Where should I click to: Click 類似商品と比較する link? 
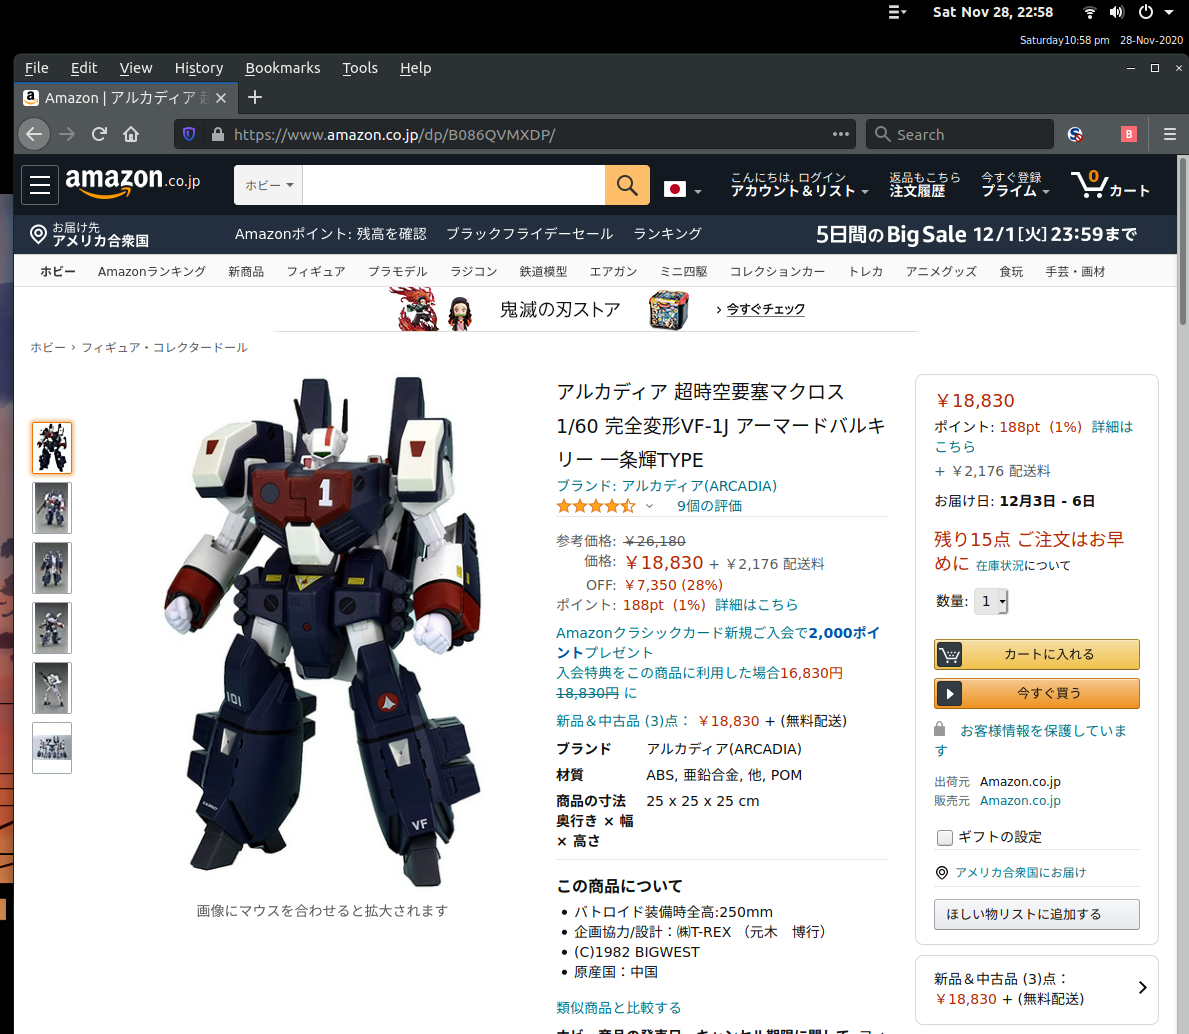pyautogui.click(x=619, y=1007)
